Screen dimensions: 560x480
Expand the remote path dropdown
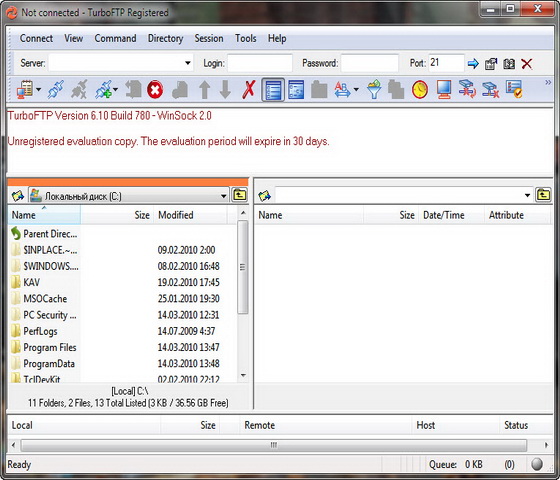click(x=527, y=195)
